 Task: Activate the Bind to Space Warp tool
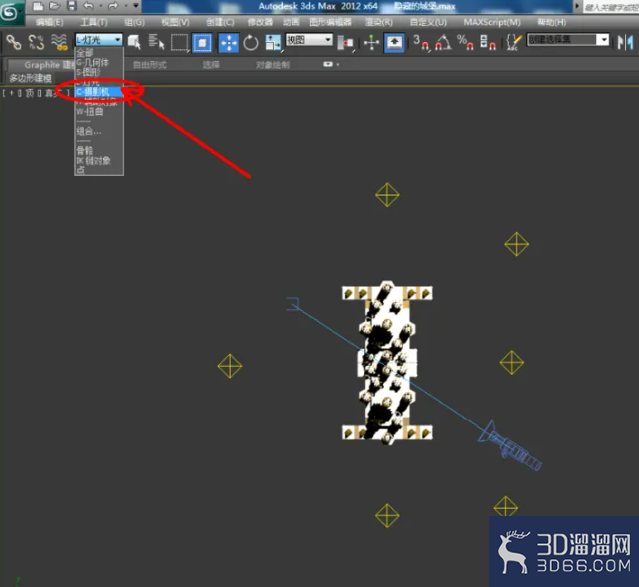[x=59, y=42]
